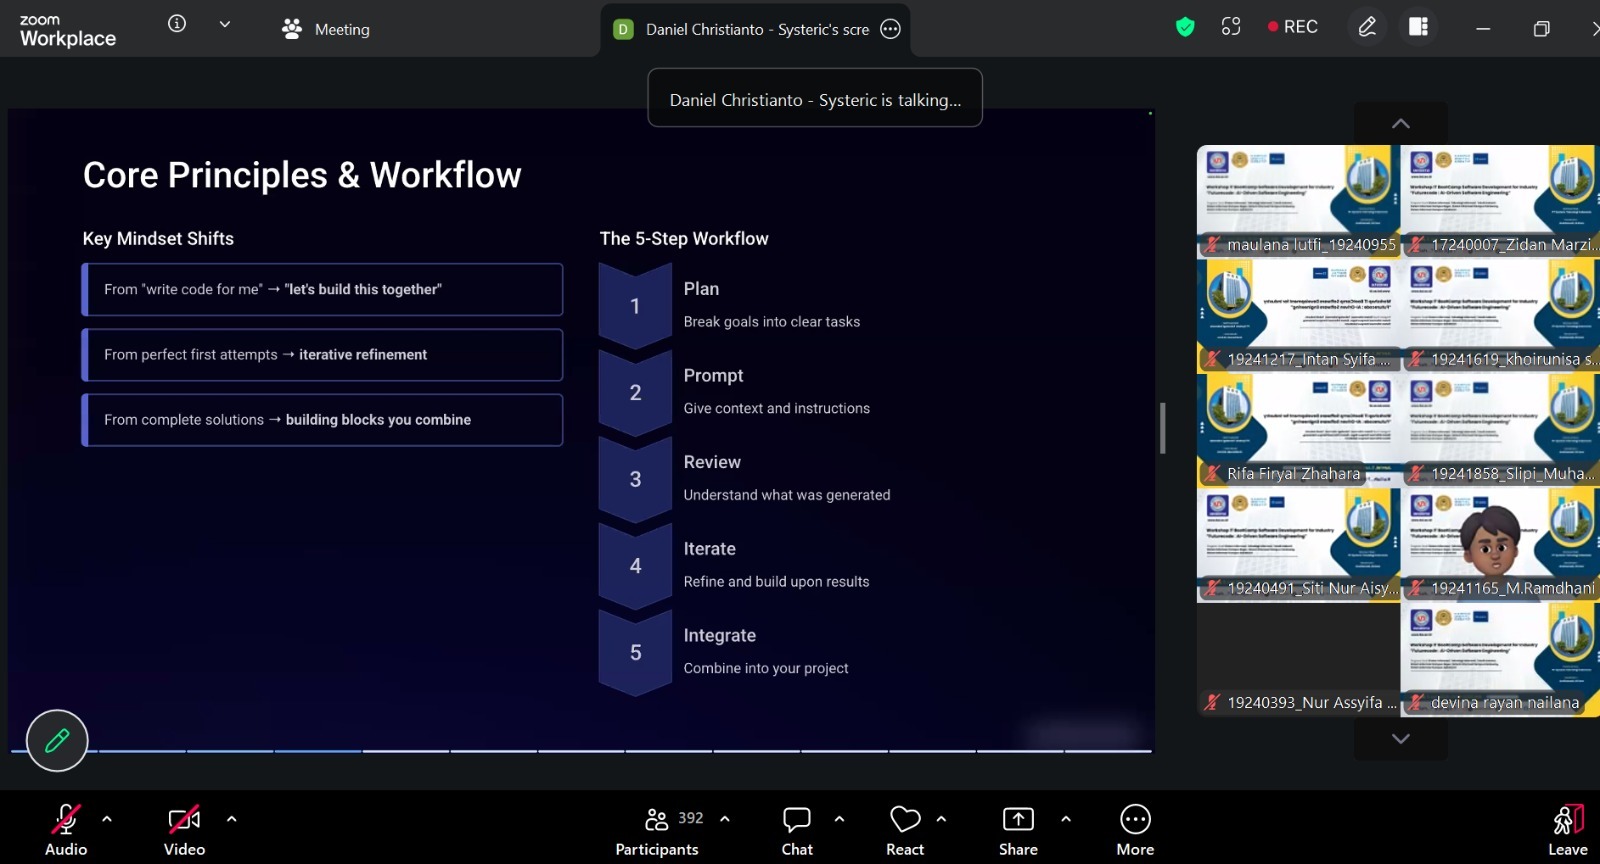The height and width of the screenshot is (864, 1600).
Task: Click step 2 "Prompt" heading
Action: [713, 375]
